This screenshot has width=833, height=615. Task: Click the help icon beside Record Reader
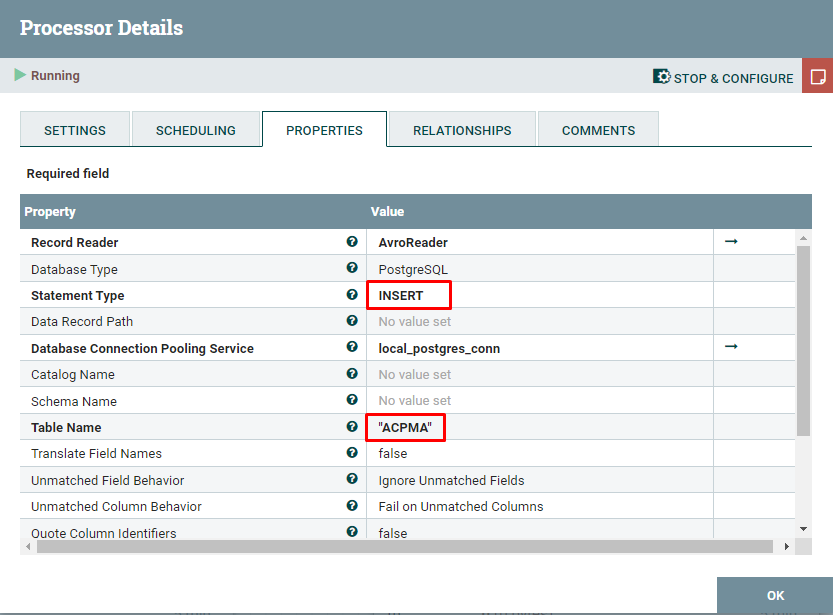349,242
